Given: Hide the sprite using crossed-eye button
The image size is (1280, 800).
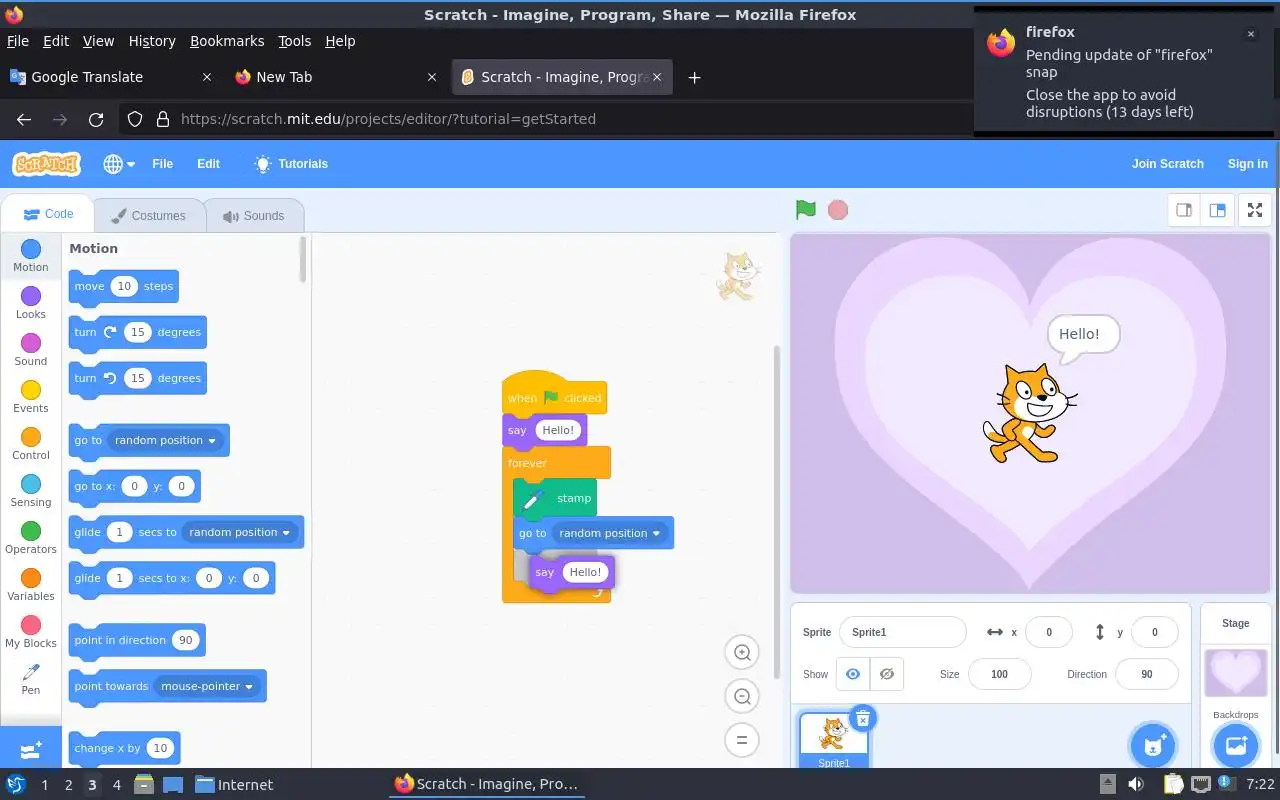Looking at the screenshot, I should (886, 674).
